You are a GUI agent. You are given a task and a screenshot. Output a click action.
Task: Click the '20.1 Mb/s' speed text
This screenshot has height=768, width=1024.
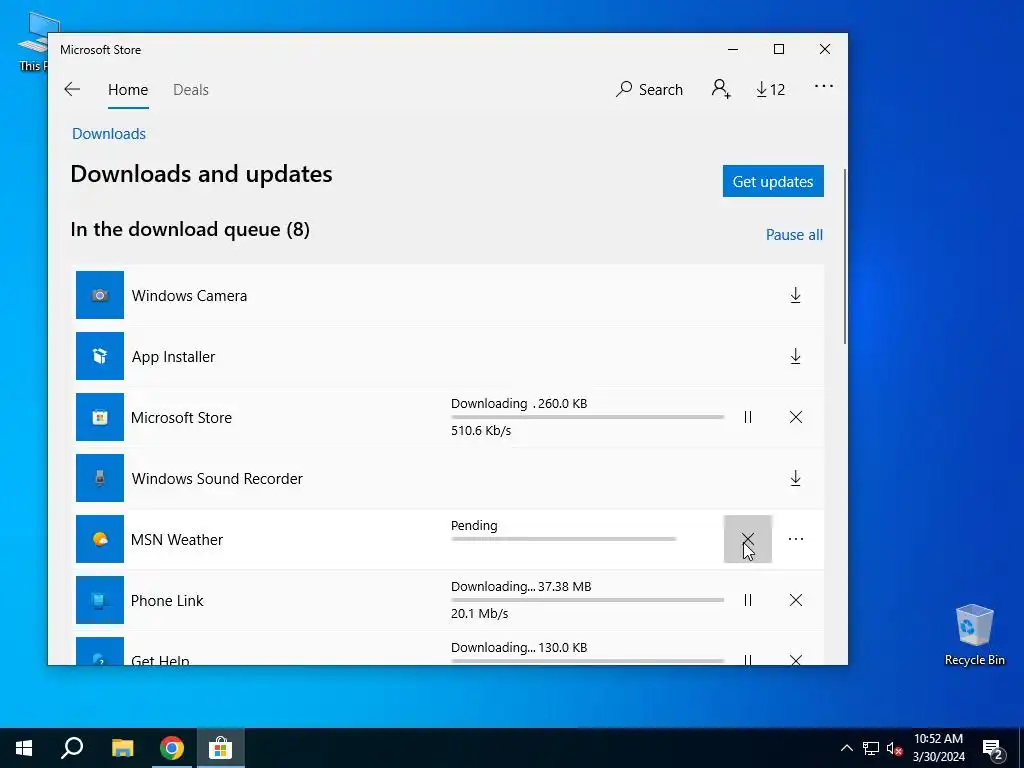(479, 613)
